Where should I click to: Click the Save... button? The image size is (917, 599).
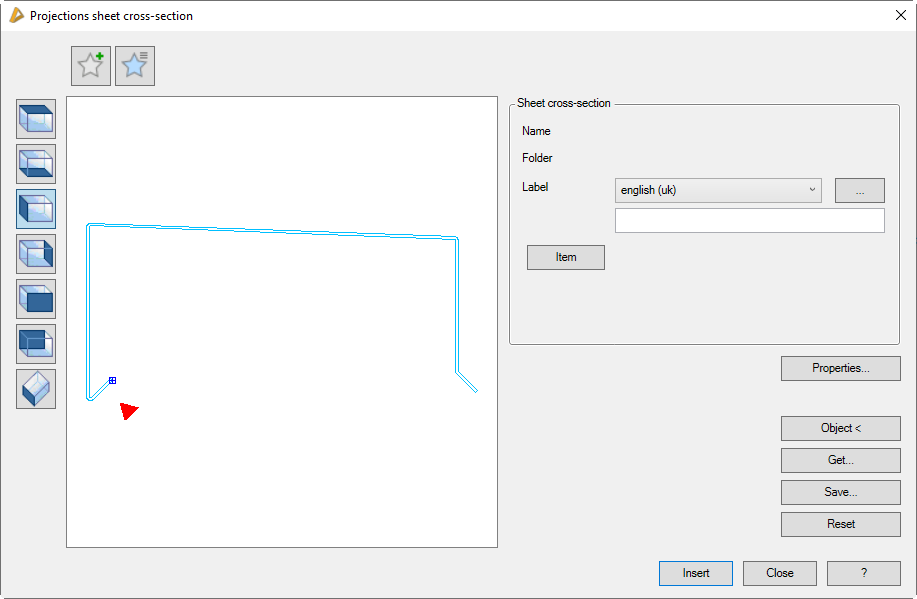[x=840, y=492]
